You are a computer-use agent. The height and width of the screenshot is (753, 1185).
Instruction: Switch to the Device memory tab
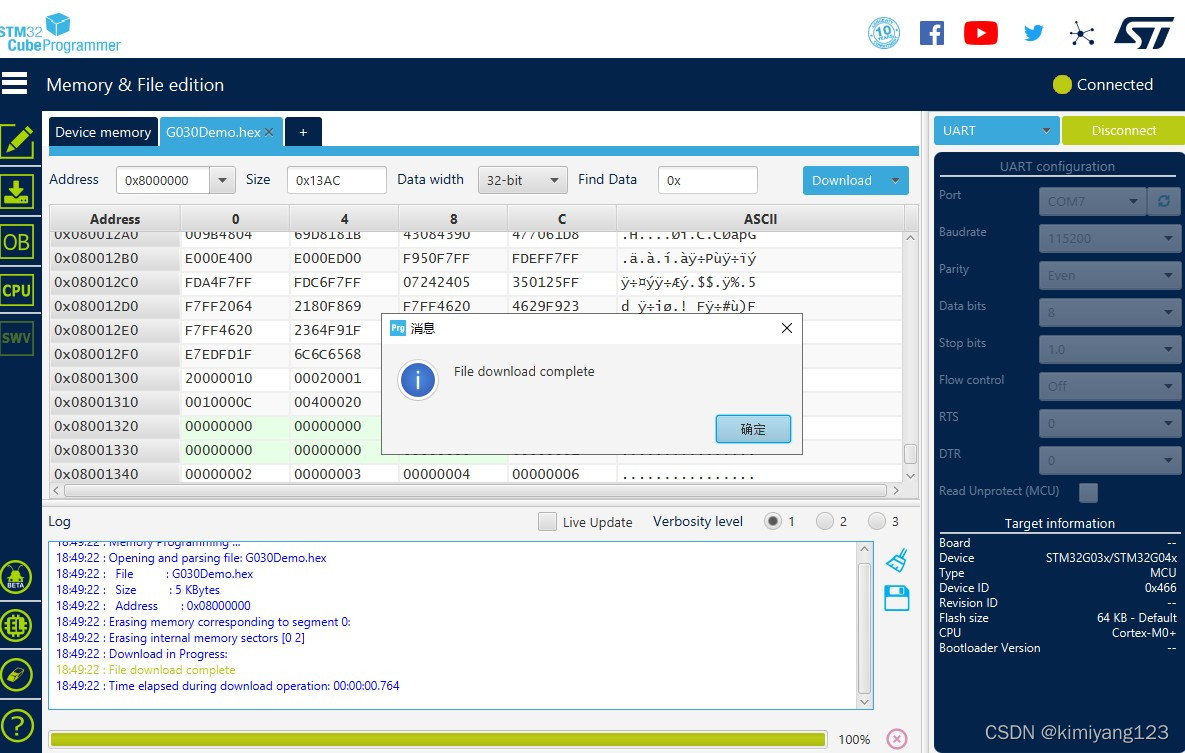(102, 131)
